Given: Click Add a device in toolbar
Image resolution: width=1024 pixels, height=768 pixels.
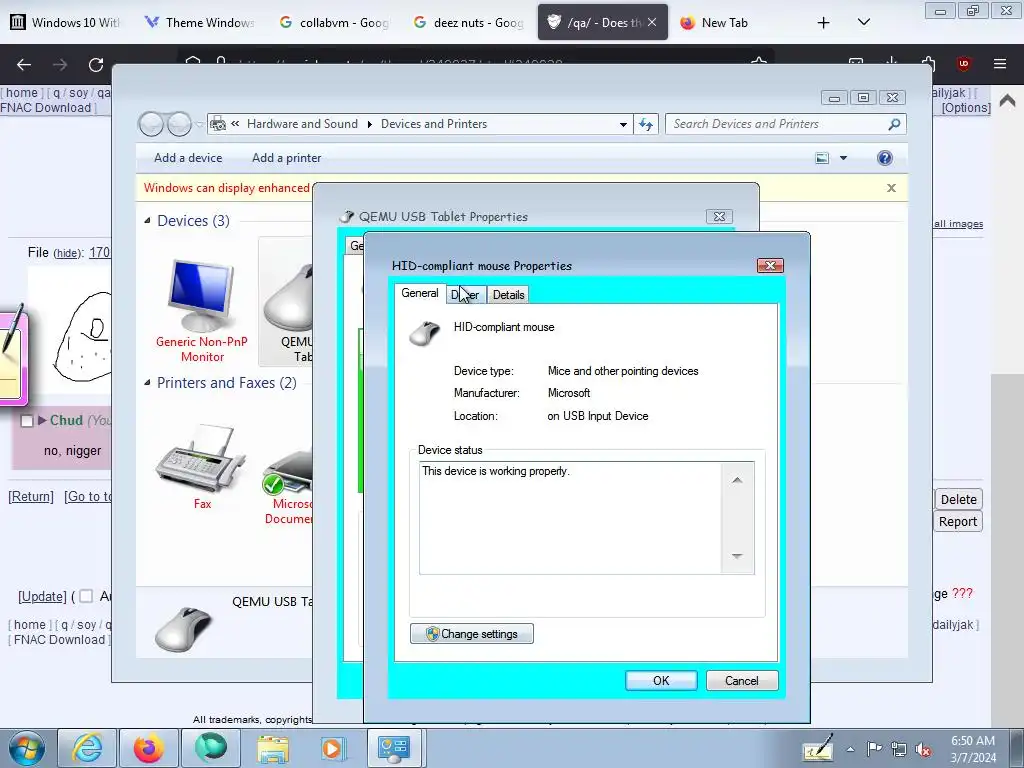Looking at the screenshot, I should [188, 157].
